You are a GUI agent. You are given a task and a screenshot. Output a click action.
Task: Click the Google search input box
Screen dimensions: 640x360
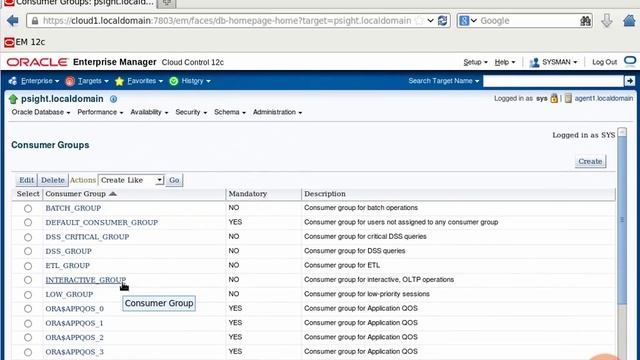(x=529, y=20)
